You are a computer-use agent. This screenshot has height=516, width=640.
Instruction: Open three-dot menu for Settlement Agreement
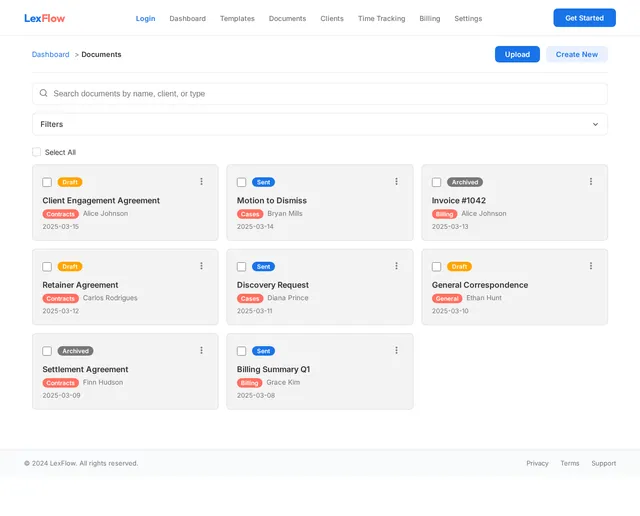[201, 350]
